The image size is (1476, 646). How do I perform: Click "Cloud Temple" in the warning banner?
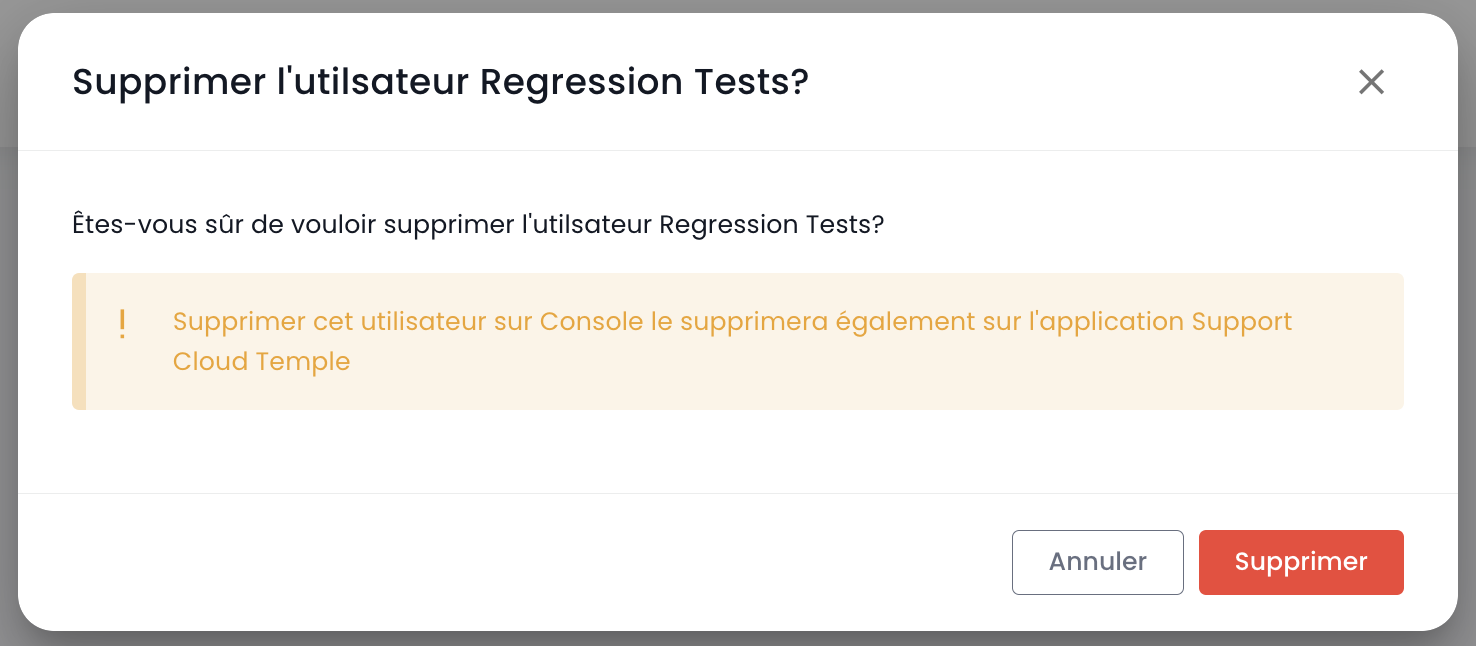coord(261,361)
